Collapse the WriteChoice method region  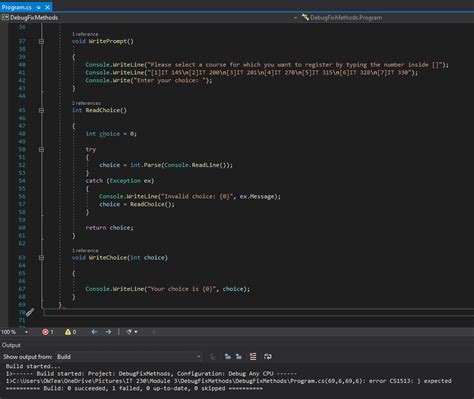tap(41, 258)
